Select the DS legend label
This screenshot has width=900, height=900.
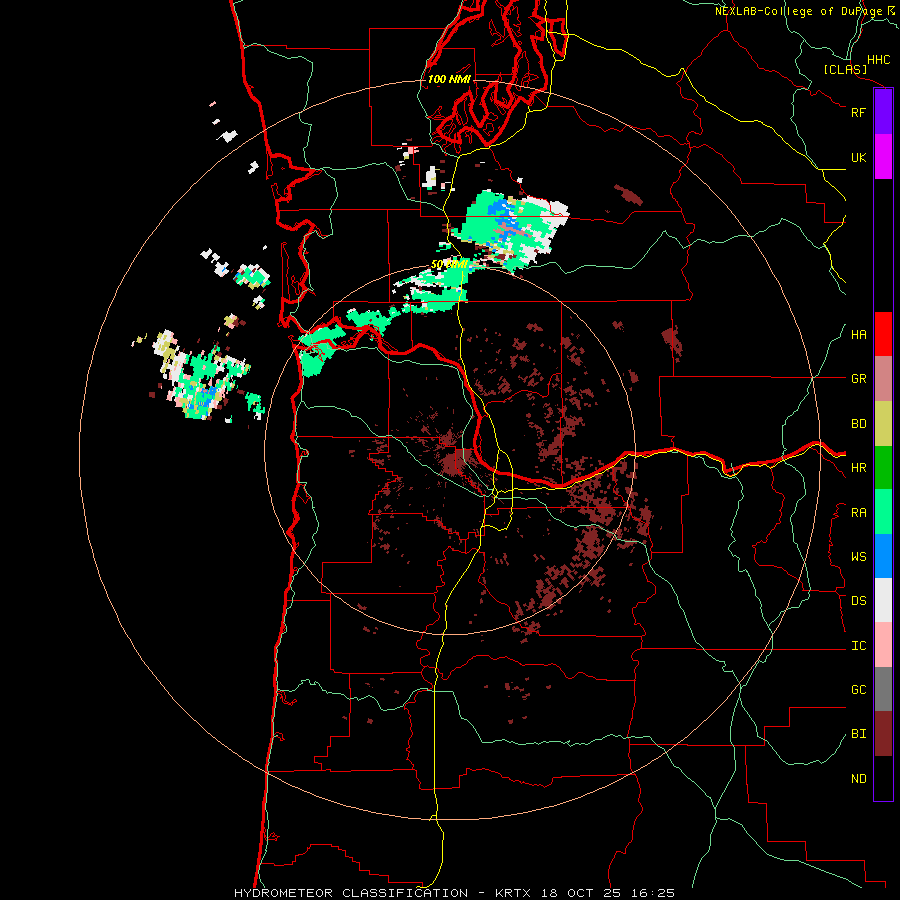859,601
